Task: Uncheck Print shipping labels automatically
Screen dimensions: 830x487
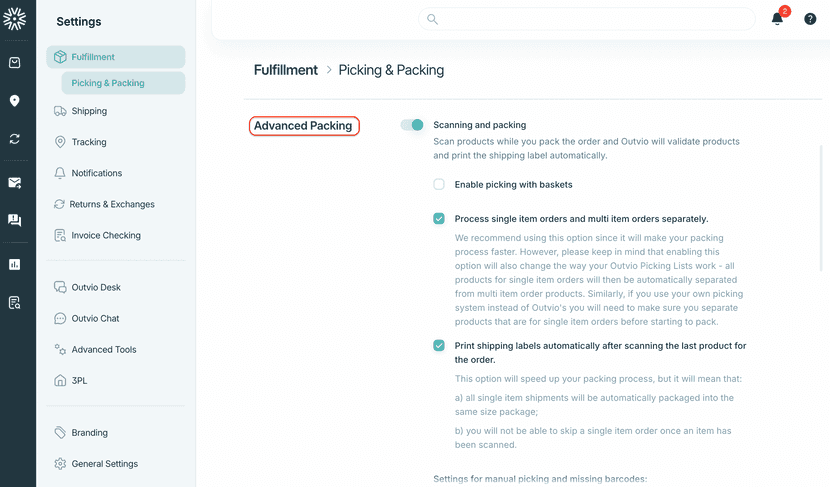Action: (x=439, y=346)
